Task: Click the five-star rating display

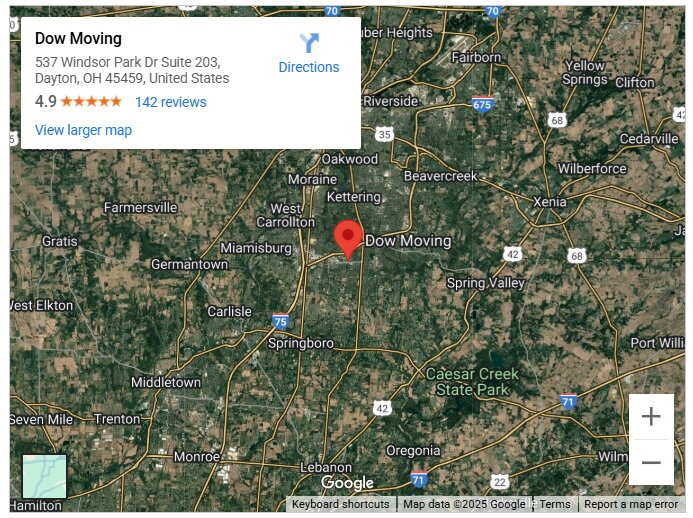Action: (x=91, y=102)
